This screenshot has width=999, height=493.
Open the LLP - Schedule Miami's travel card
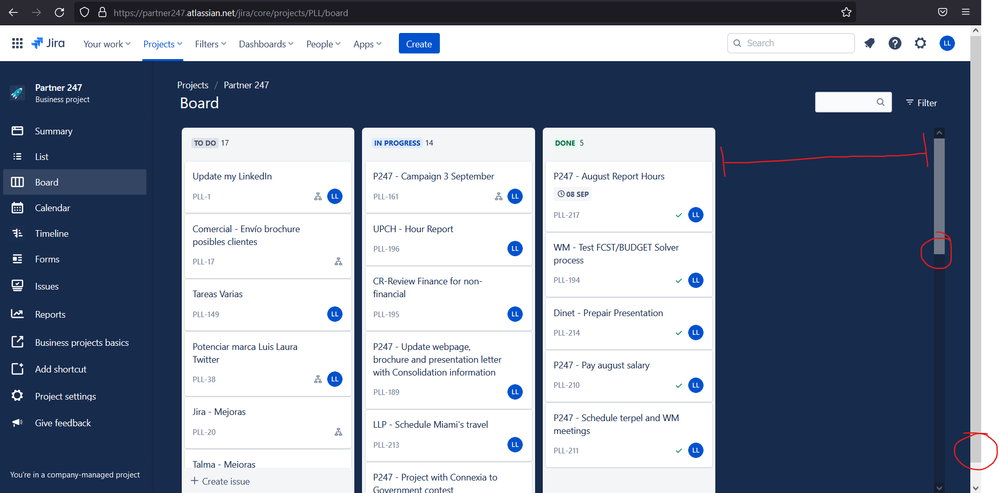(x=448, y=435)
